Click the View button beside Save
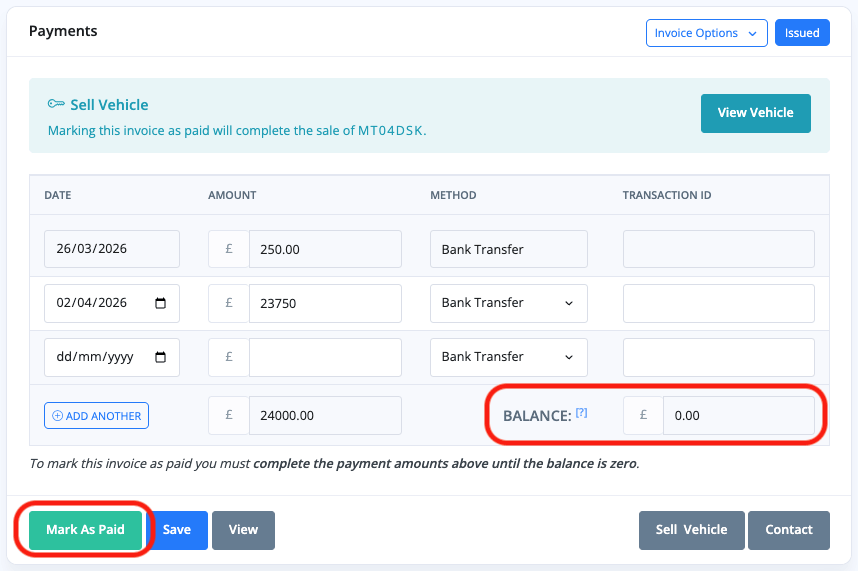The width and height of the screenshot is (858, 571). [243, 530]
